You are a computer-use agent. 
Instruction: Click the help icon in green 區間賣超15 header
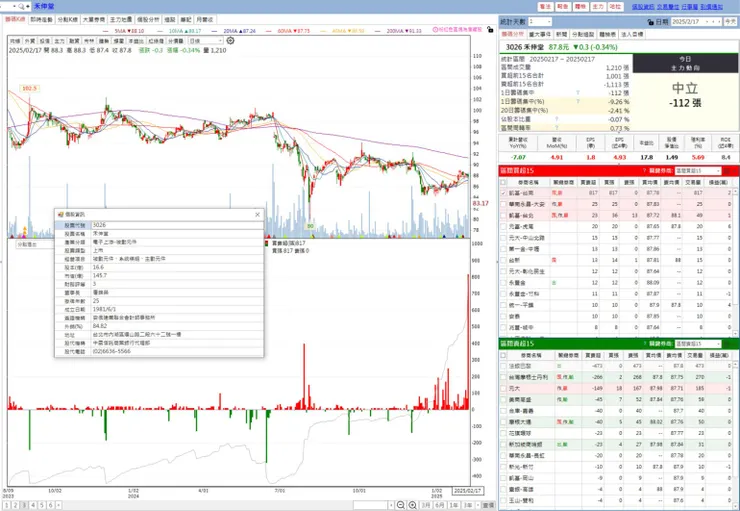(644, 343)
